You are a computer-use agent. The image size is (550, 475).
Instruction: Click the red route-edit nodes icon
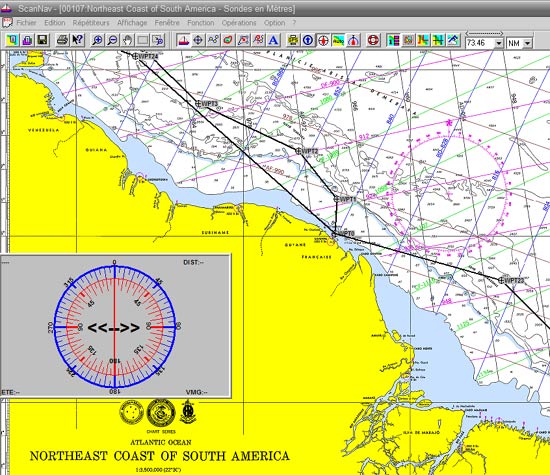click(258, 40)
